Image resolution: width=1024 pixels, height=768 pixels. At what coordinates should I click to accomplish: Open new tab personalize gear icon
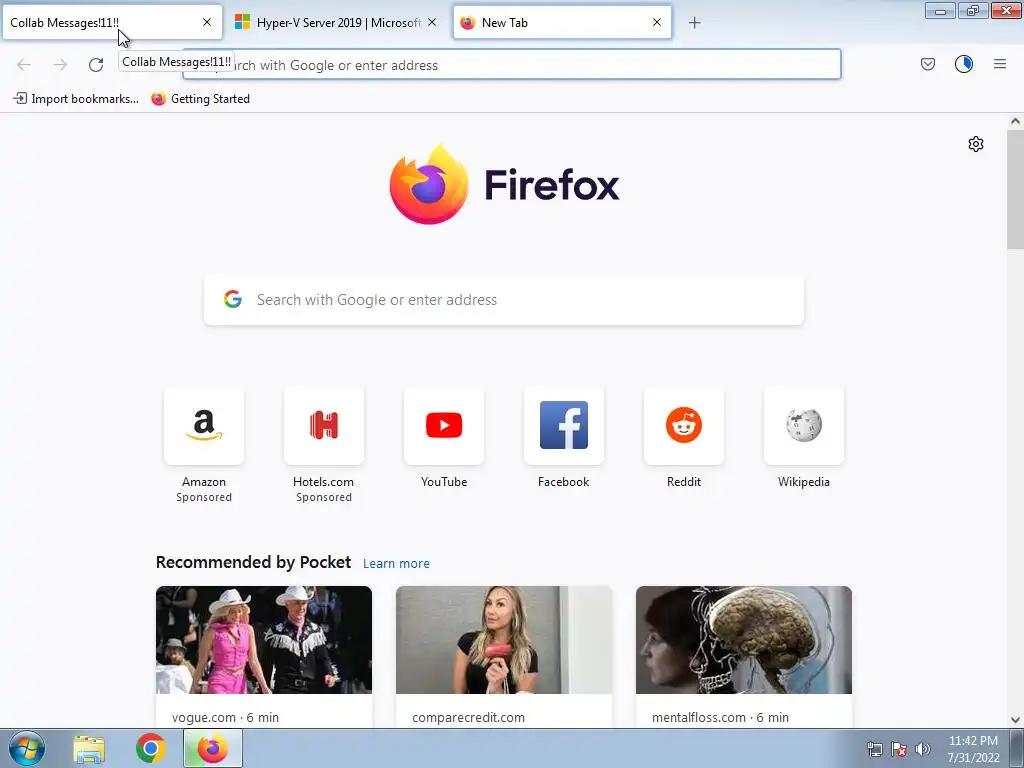point(976,144)
